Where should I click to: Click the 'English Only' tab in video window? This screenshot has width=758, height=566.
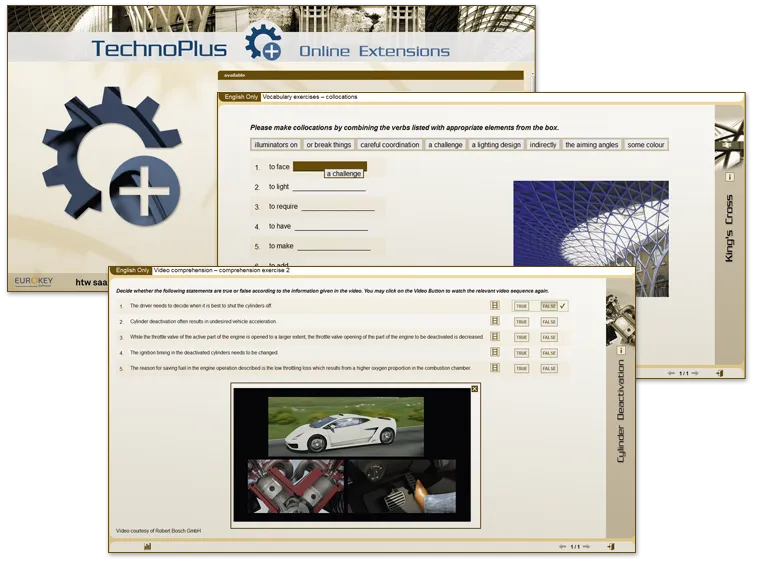pos(132,270)
